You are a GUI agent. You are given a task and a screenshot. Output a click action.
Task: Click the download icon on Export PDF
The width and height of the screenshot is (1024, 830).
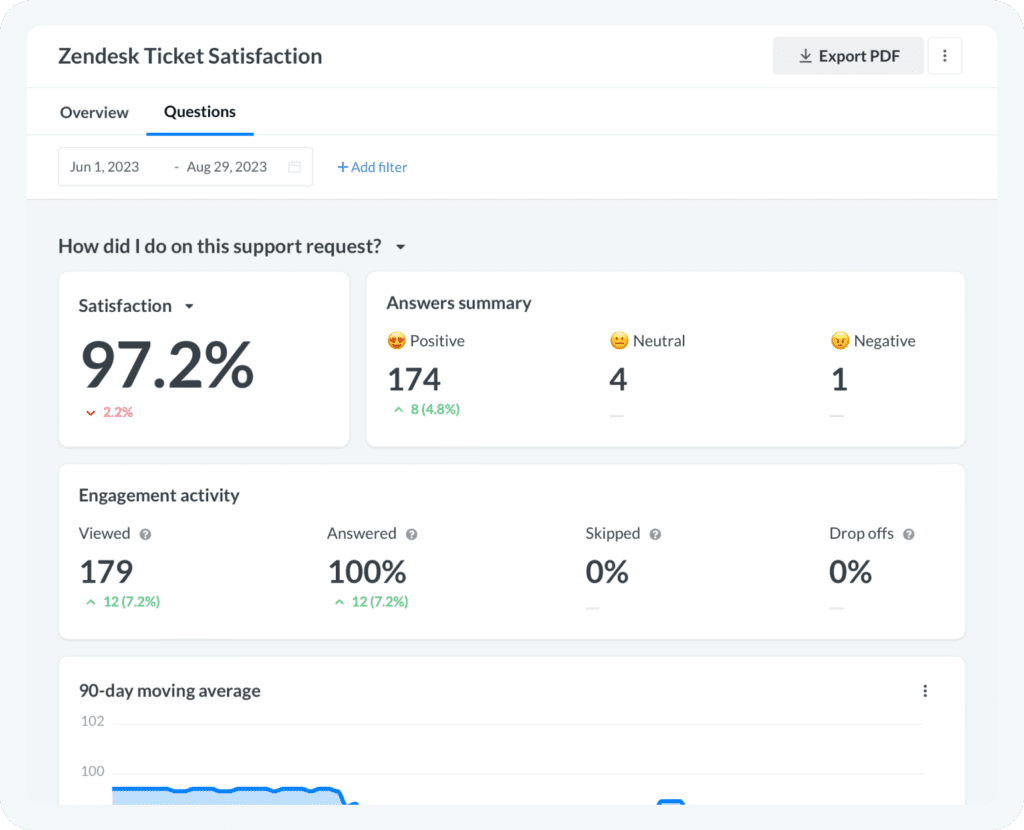(805, 56)
